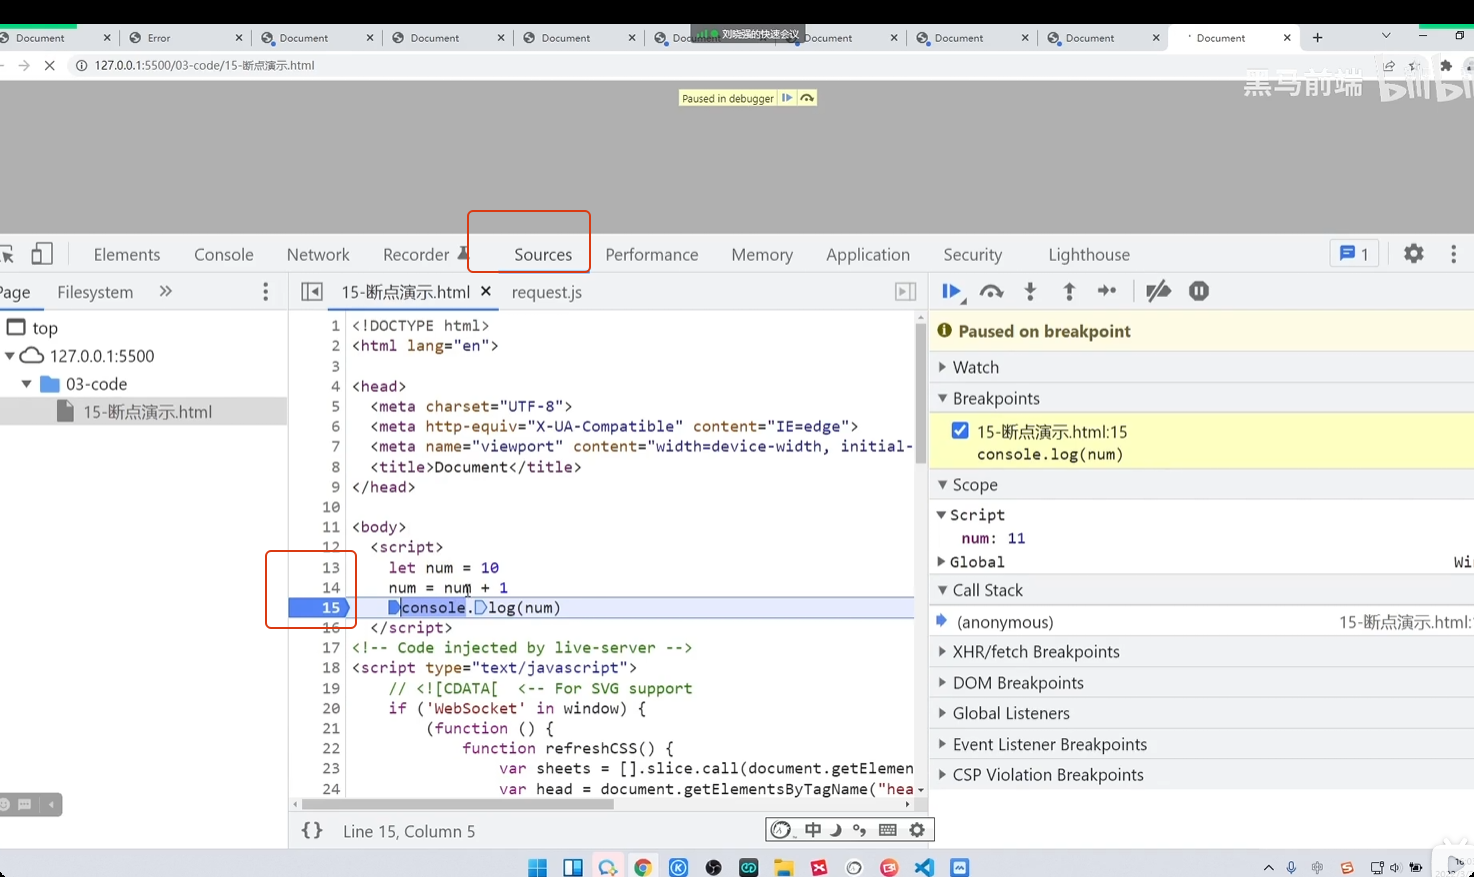Open the Performance panel
The image size is (1474, 877).
tap(652, 254)
